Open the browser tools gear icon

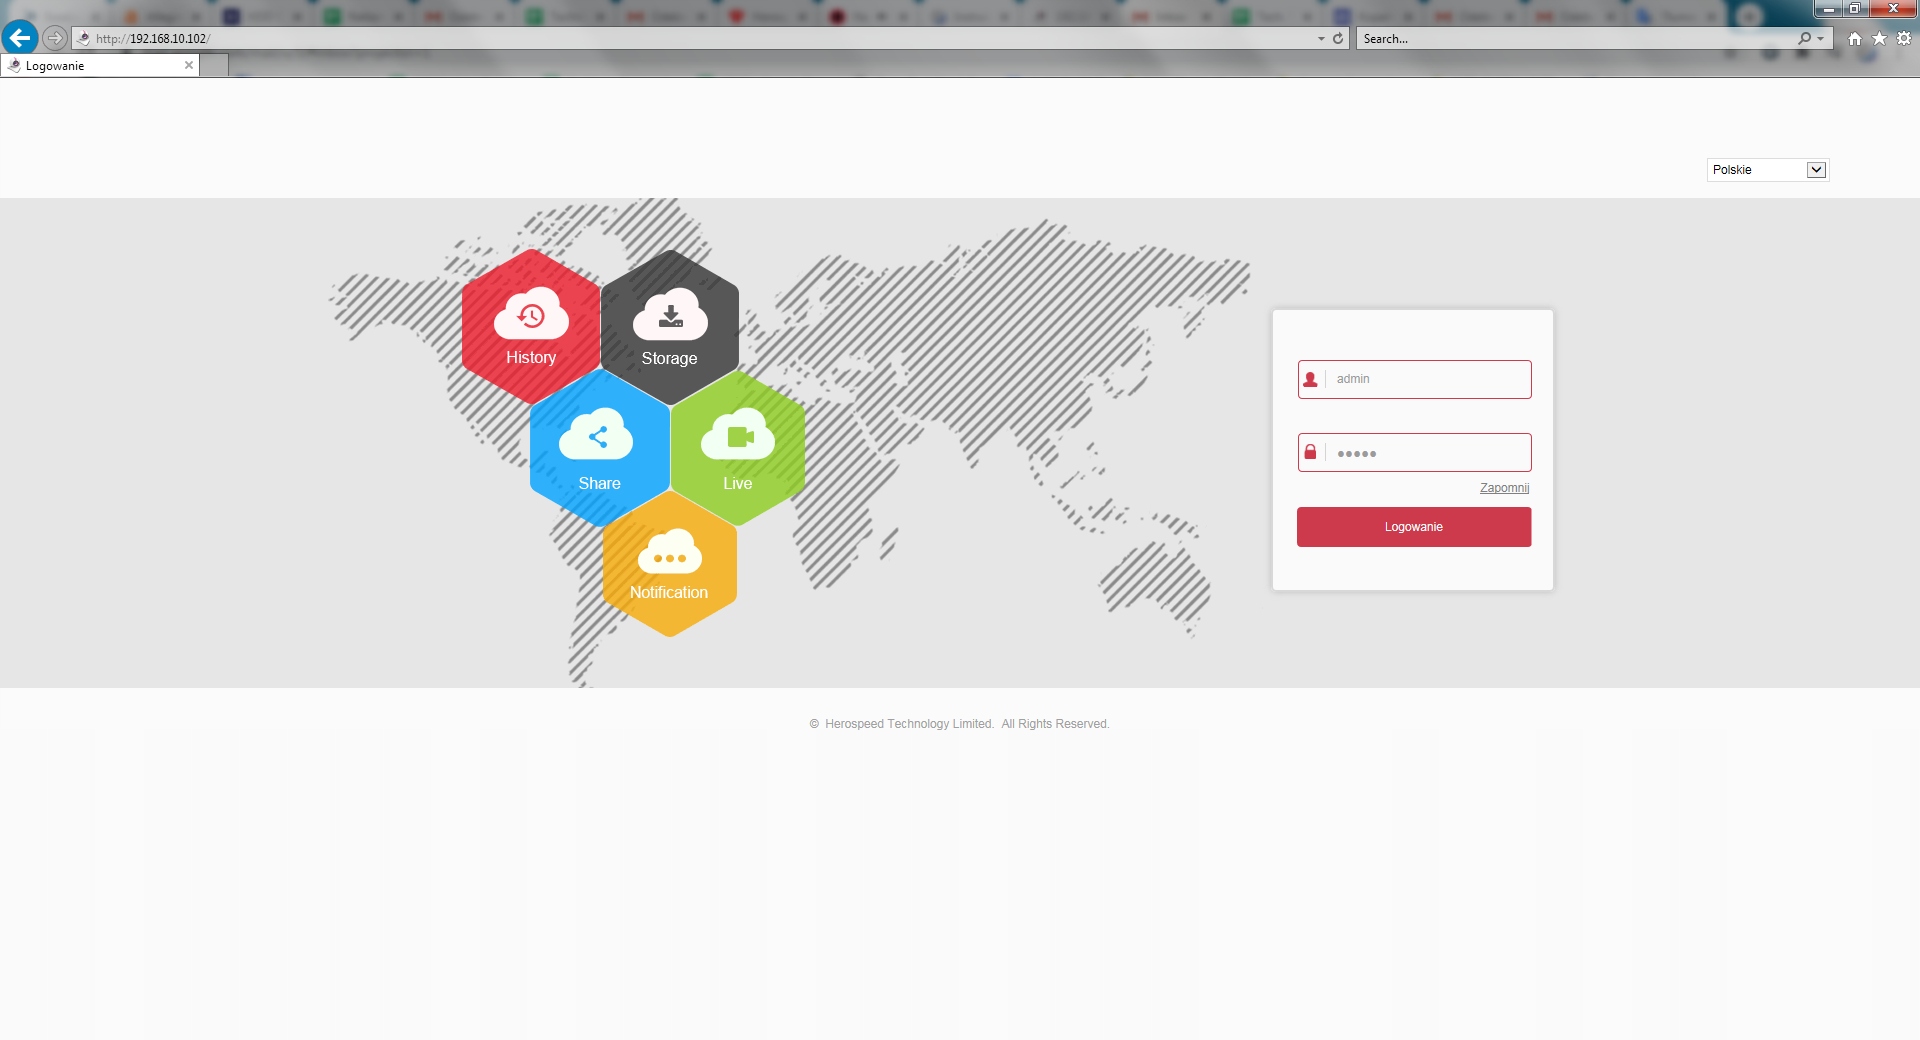coord(1904,38)
